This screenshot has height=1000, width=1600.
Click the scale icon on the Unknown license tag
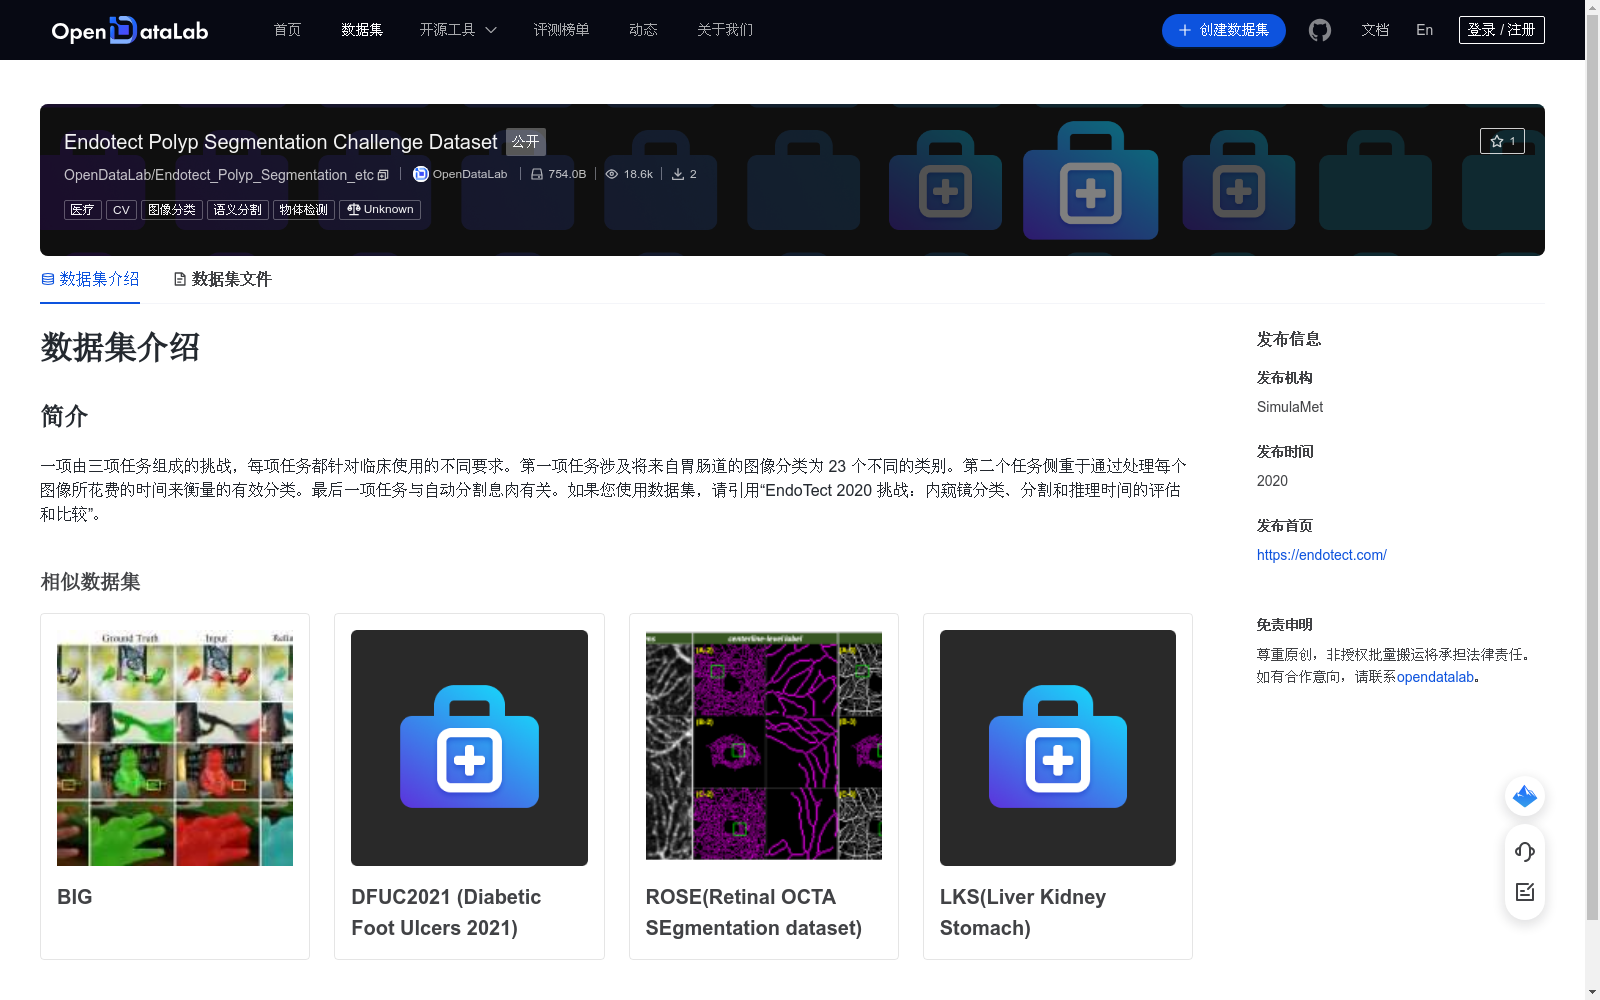point(353,209)
